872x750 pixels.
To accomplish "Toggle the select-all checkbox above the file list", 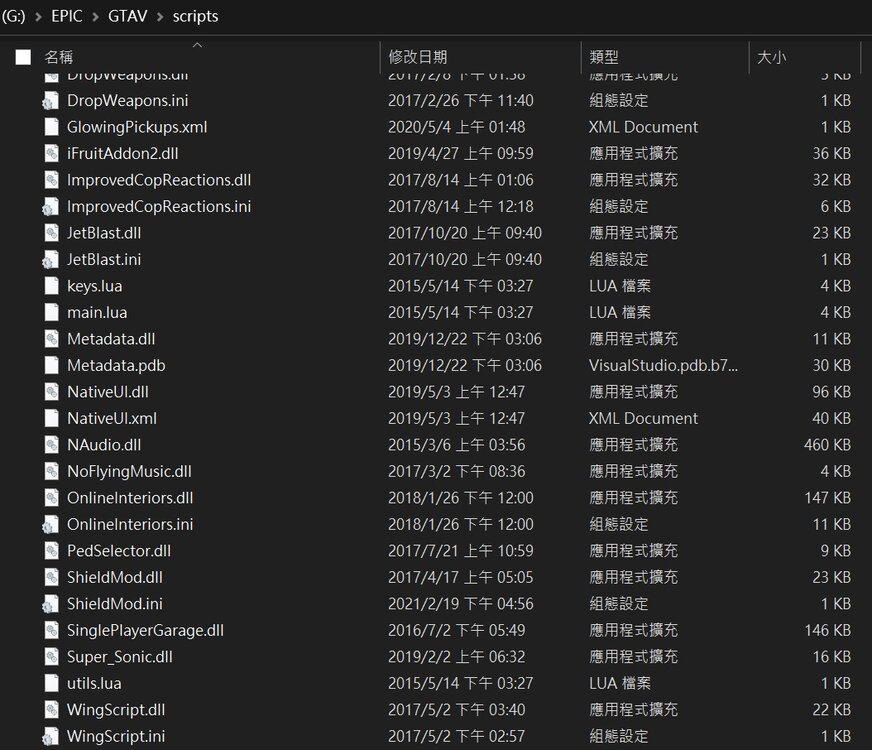I will click(22, 57).
